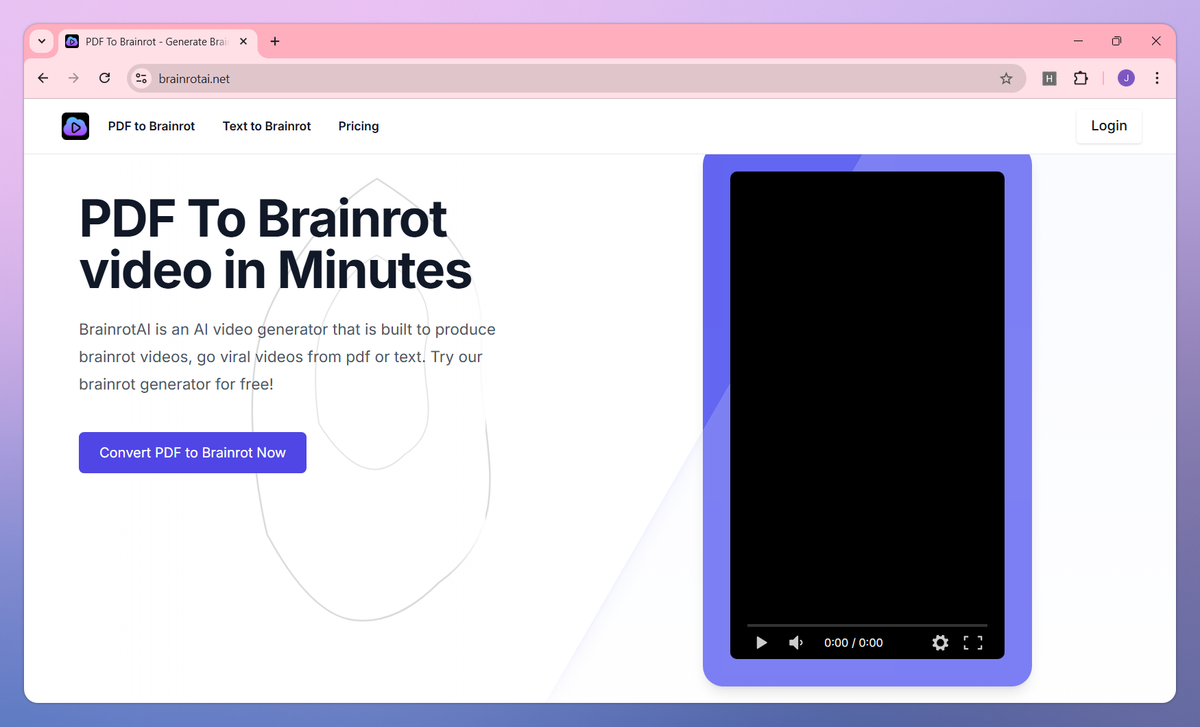Viewport: 1200px width, 727px height.
Task: Open the Text to Brainrot page
Action: tap(266, 126)
